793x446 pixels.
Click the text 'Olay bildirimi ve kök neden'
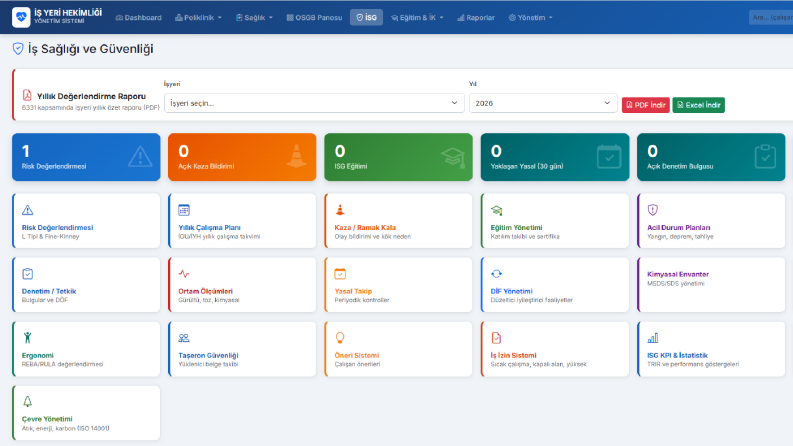(372, 236)
